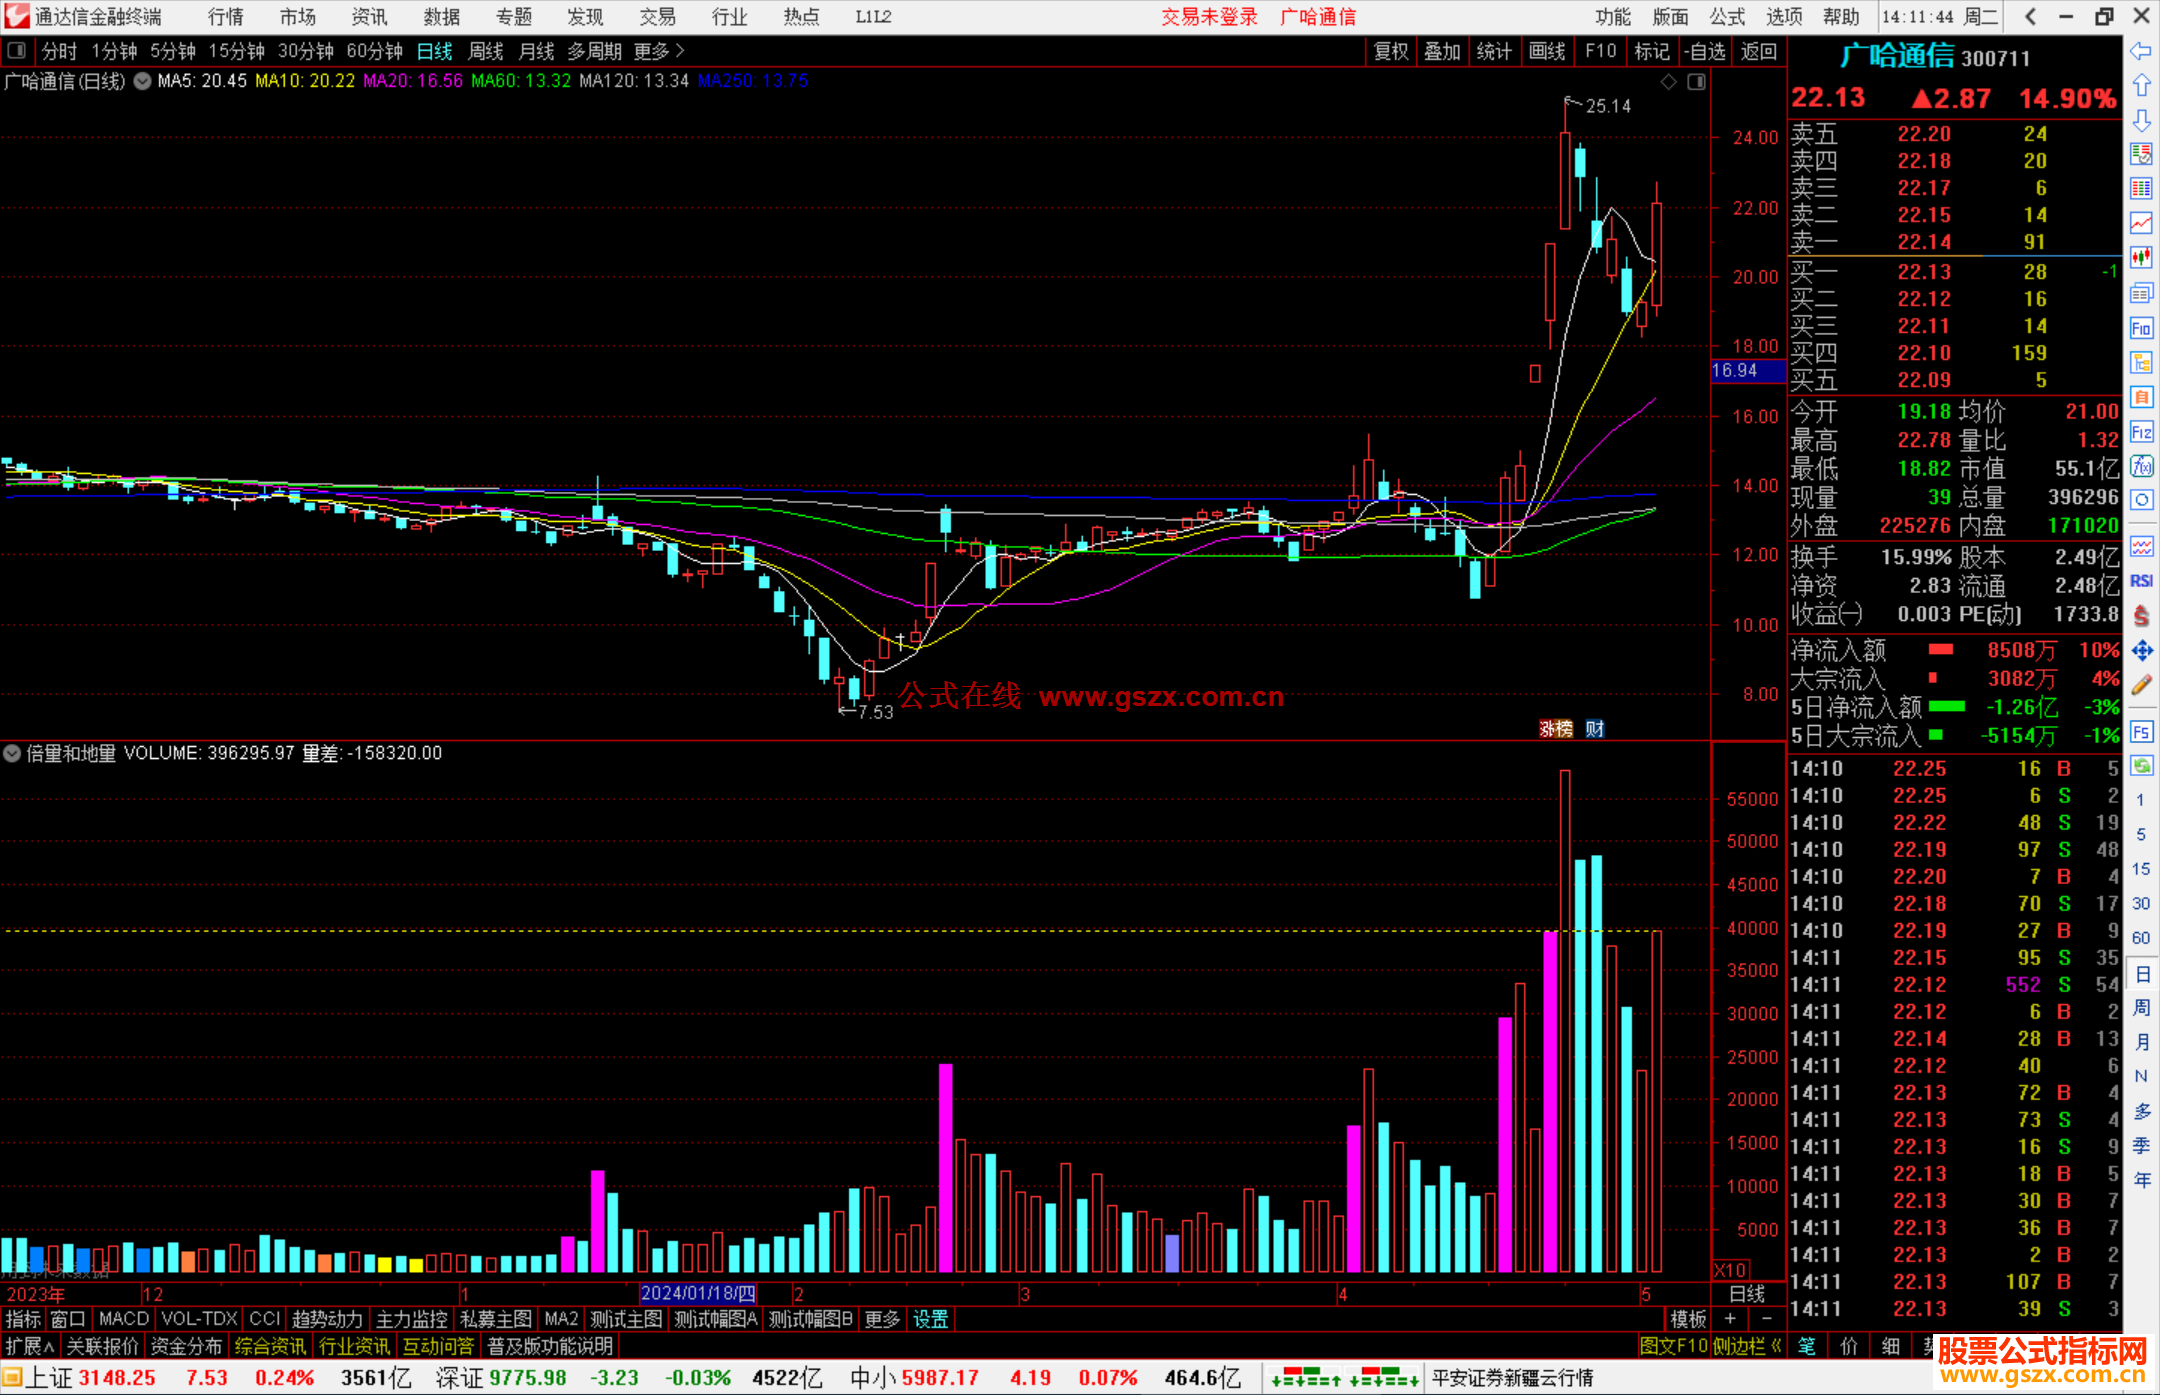The height and width of the screenshot is (1395, 2160).
Task: Open the f(x) formula sidebar icon
Action: click(x=2141, y=466)
